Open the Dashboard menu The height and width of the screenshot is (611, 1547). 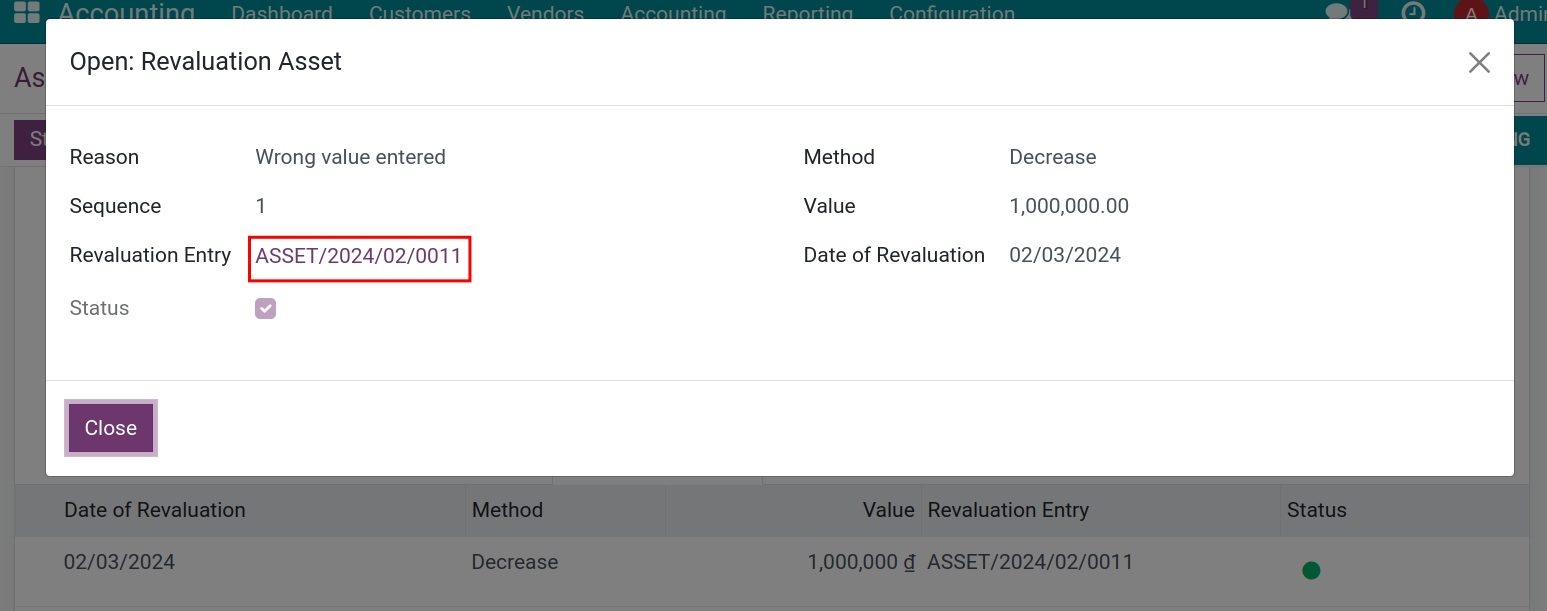(282, 13)
